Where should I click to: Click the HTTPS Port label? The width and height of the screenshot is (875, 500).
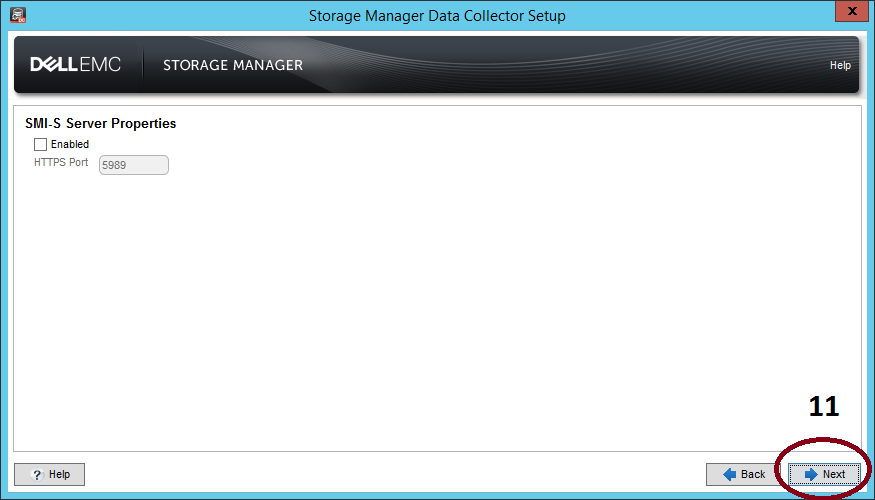61,162
